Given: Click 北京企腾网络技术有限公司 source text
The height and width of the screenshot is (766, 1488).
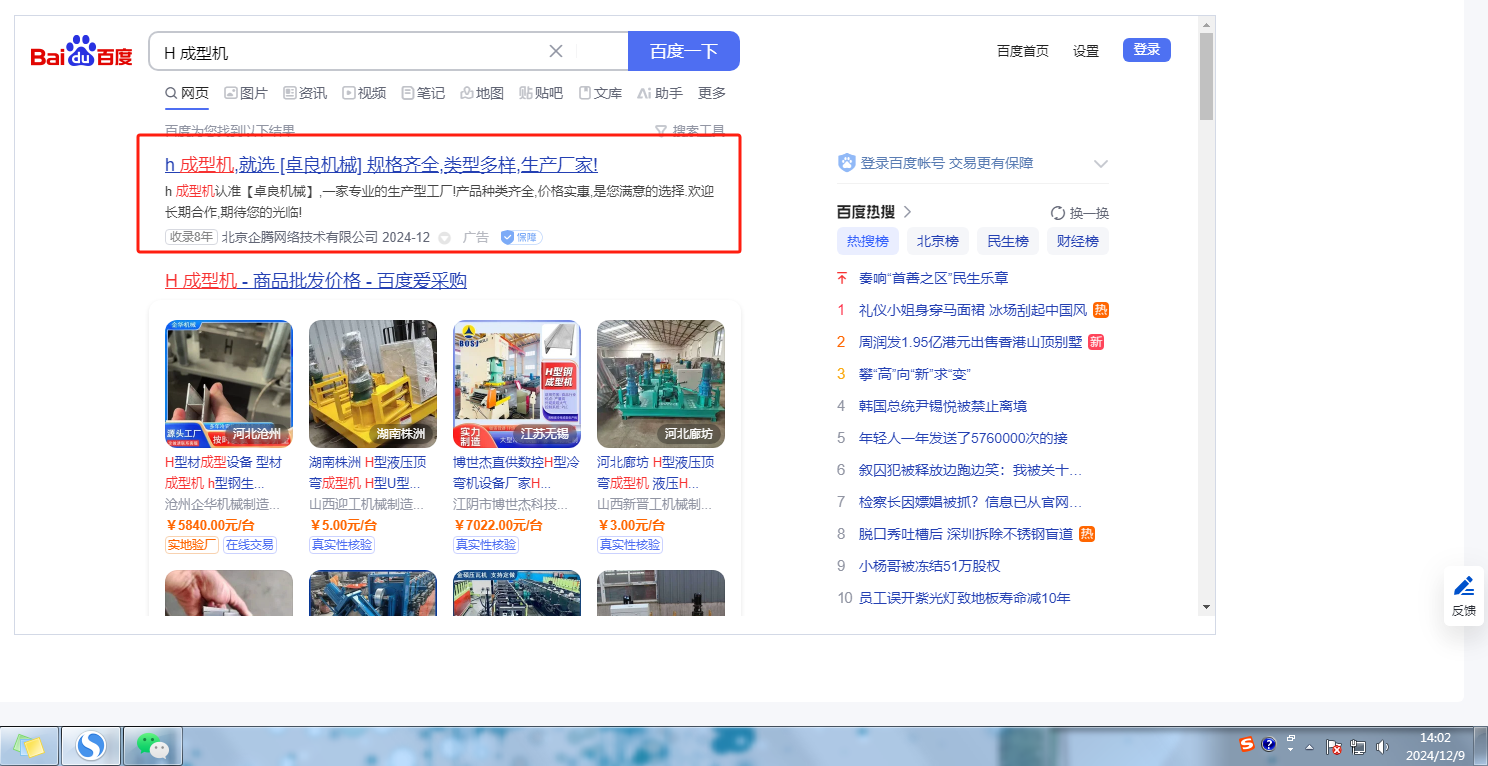Looking at the screenshot, I should 300,237.
